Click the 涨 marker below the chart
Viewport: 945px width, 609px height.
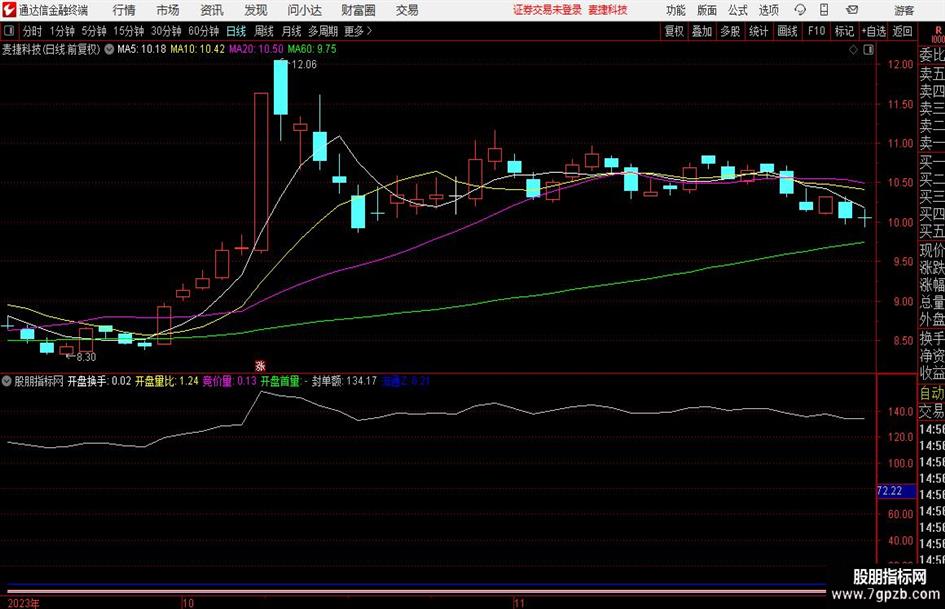260,365
